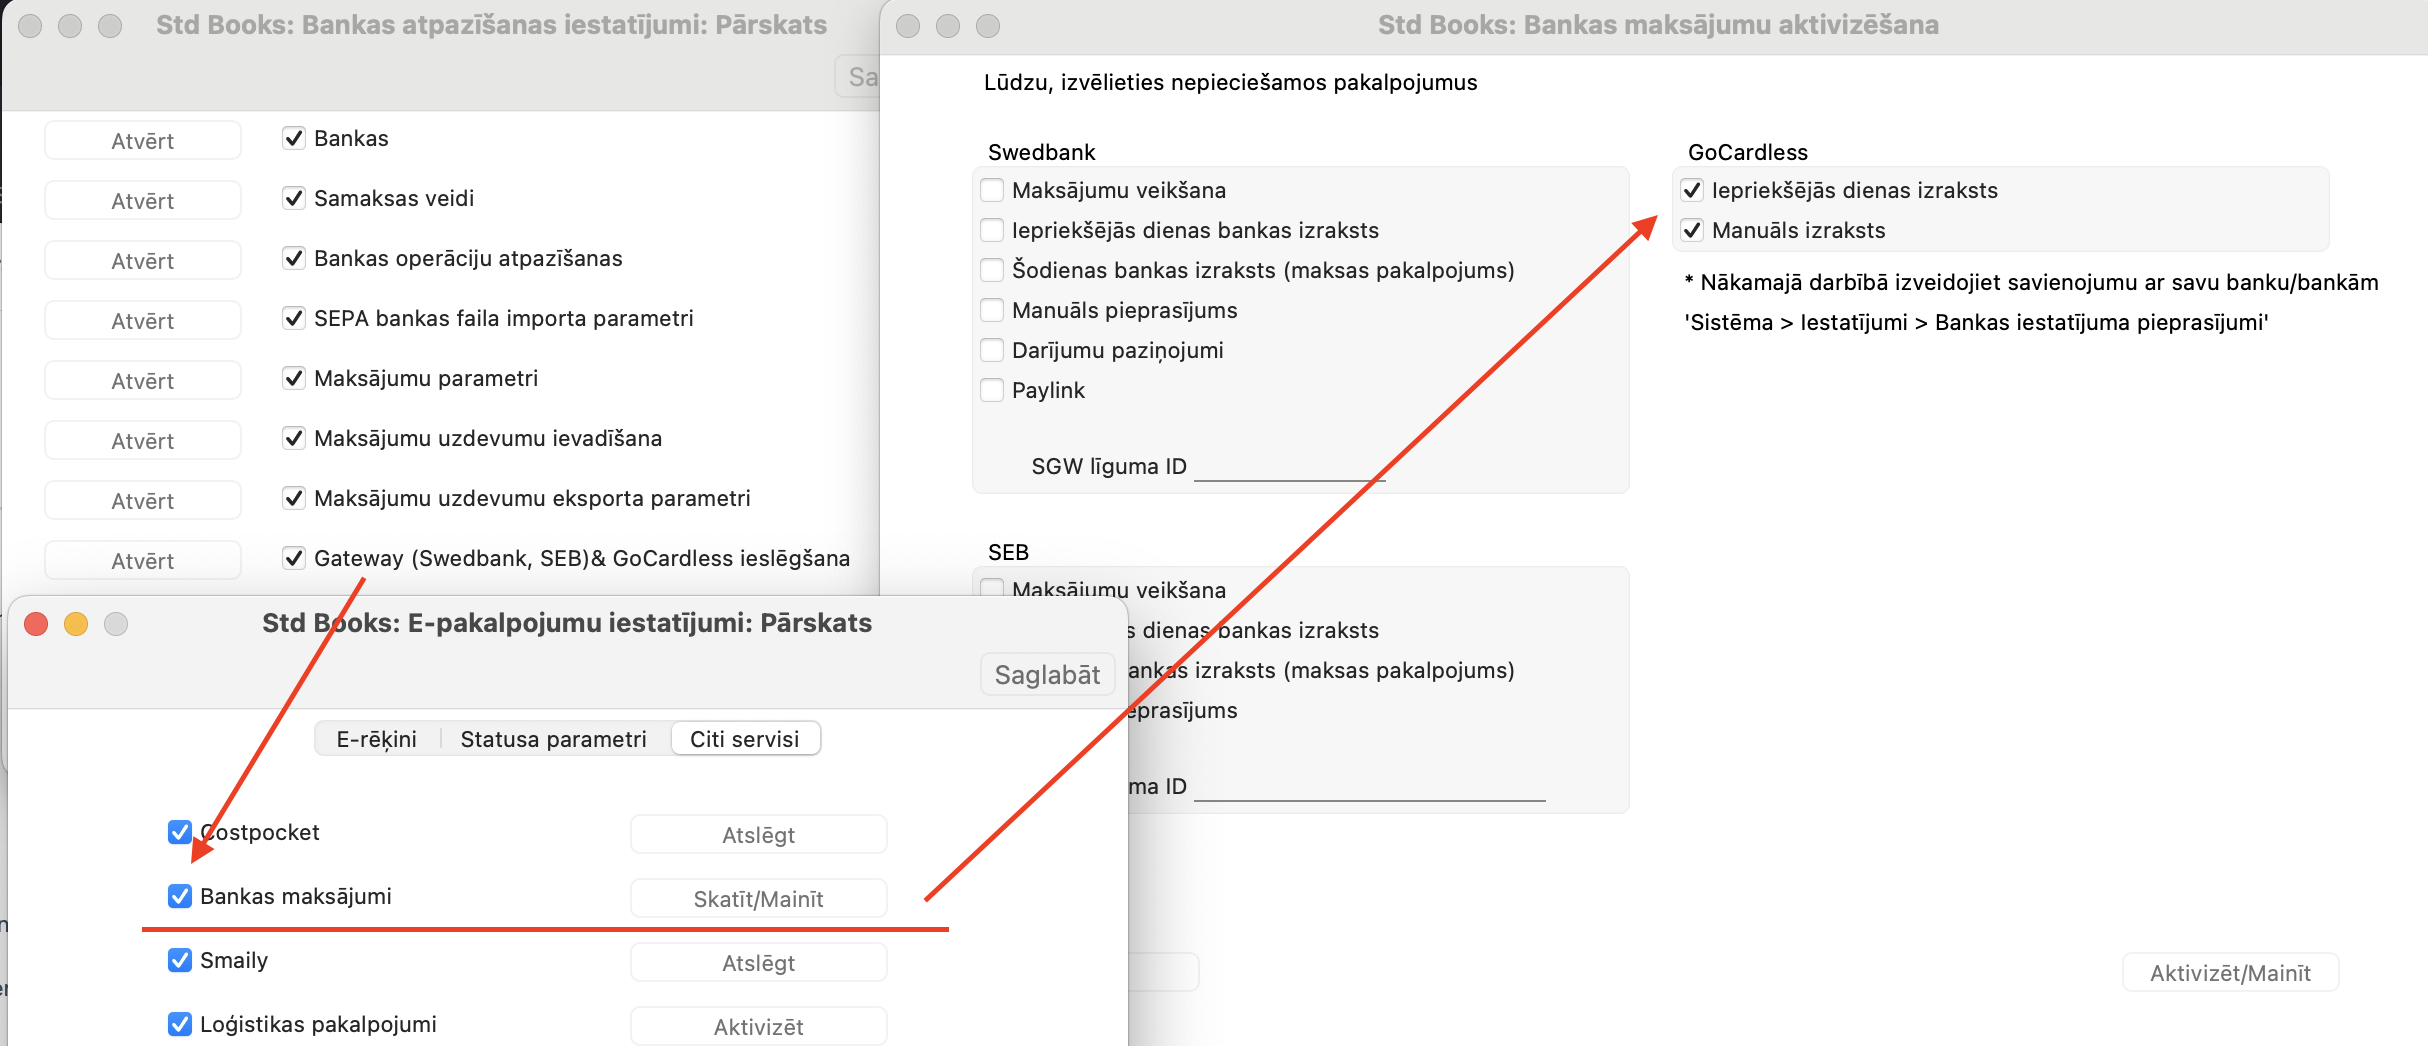Toggle Samaksas veidi checkbox

293,198
